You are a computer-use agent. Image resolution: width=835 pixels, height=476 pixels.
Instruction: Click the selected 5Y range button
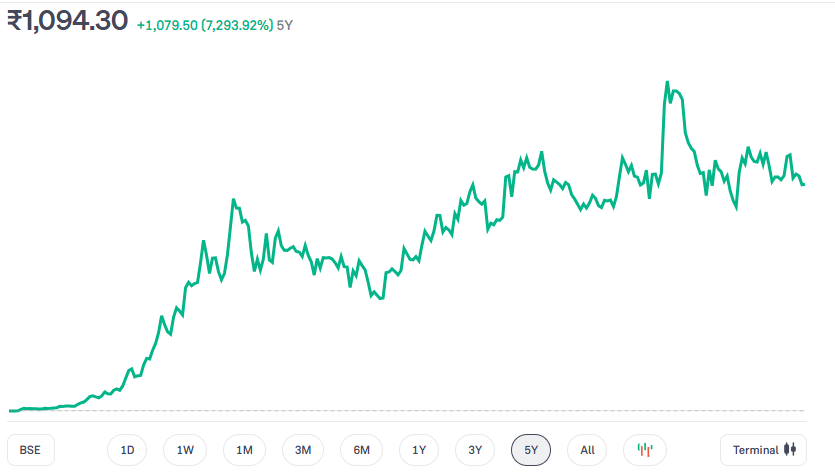click(531, 450)
